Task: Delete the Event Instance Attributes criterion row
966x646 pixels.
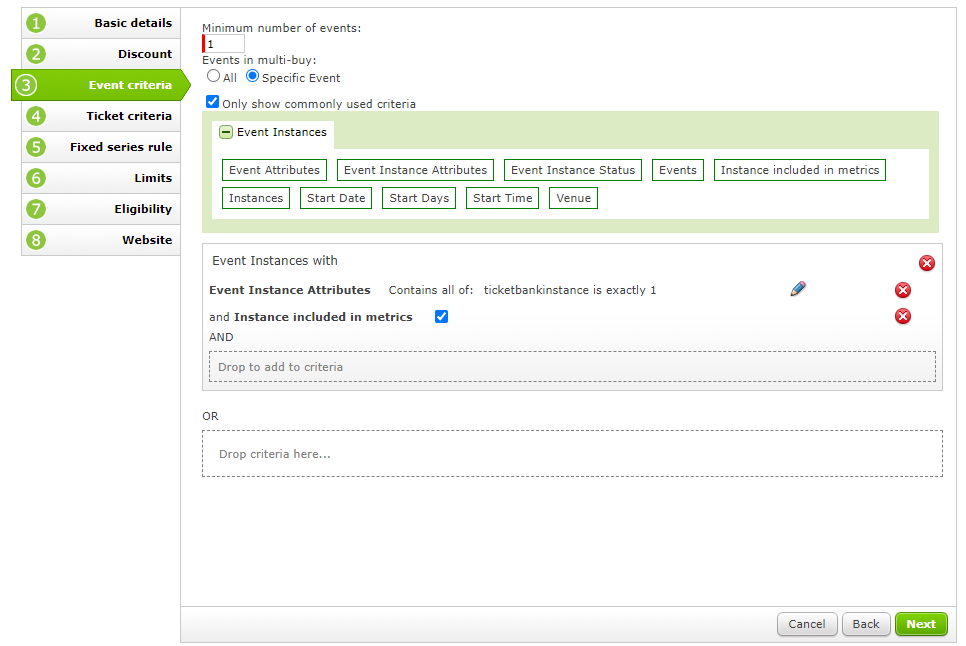Action: tap(903, 290)
